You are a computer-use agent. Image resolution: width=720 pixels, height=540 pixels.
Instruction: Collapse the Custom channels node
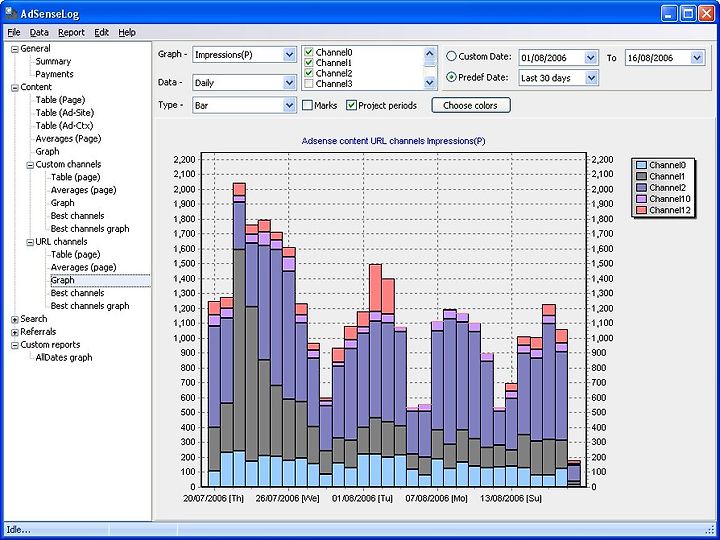click(30, 165)
